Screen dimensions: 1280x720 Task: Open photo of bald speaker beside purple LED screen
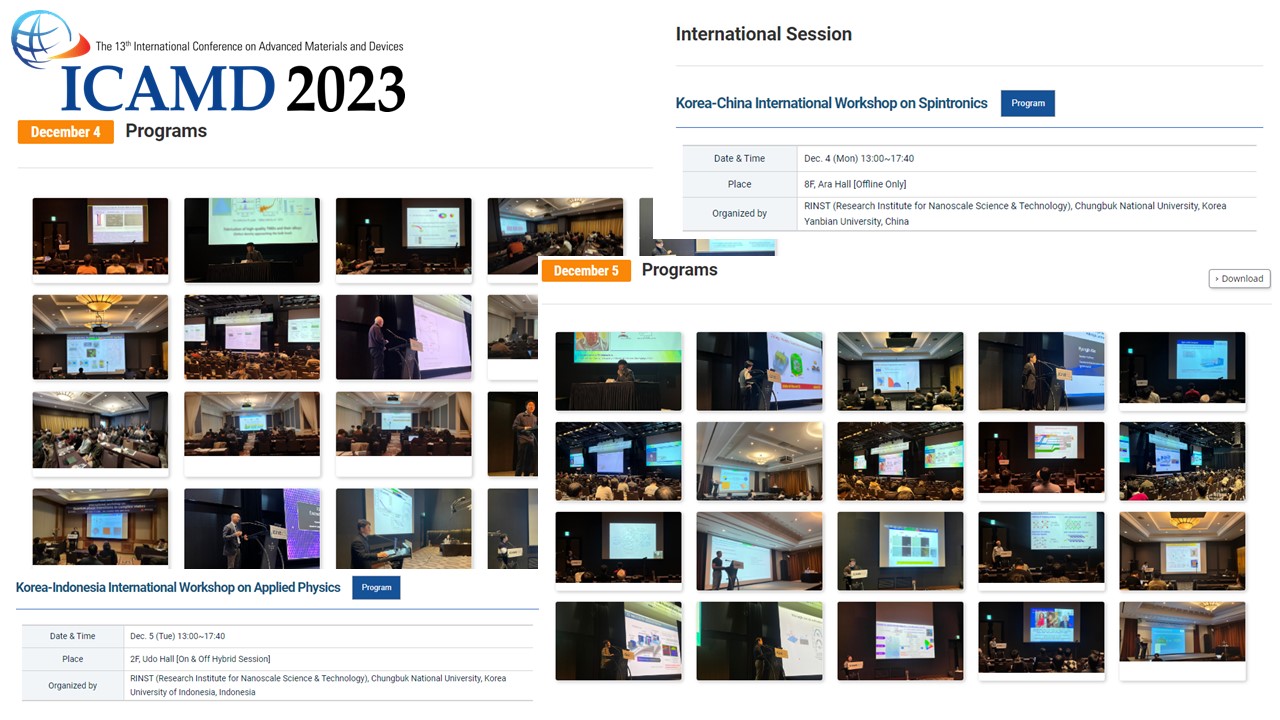(252, 528)
